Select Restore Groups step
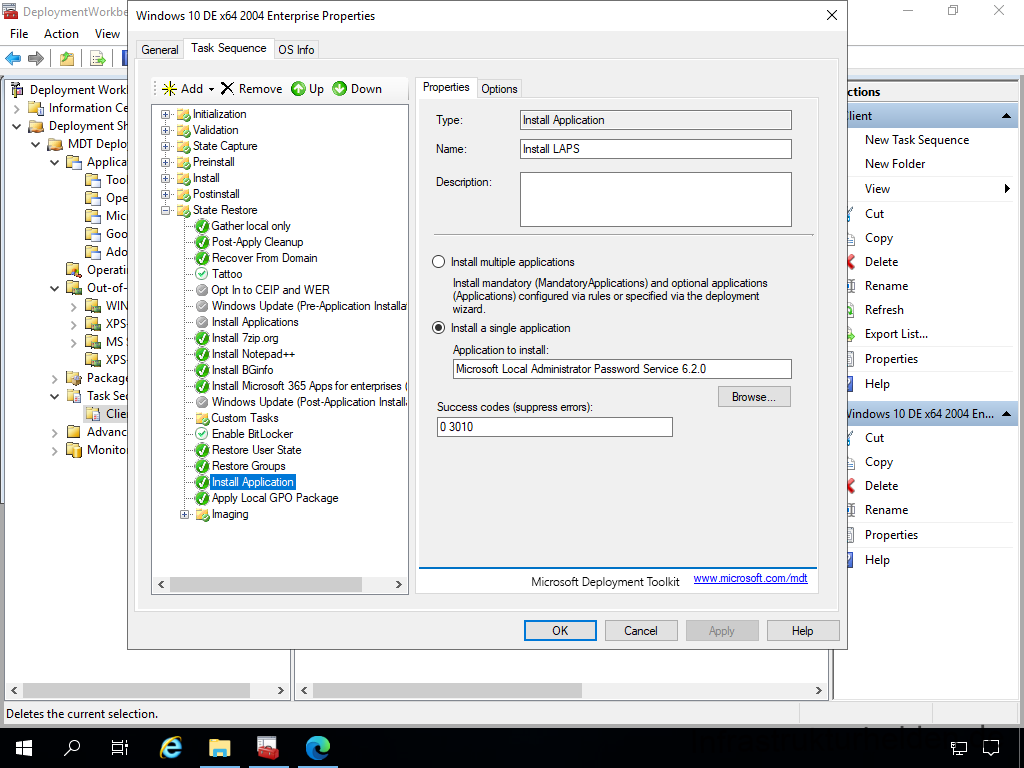 click(x=249, y=466)
